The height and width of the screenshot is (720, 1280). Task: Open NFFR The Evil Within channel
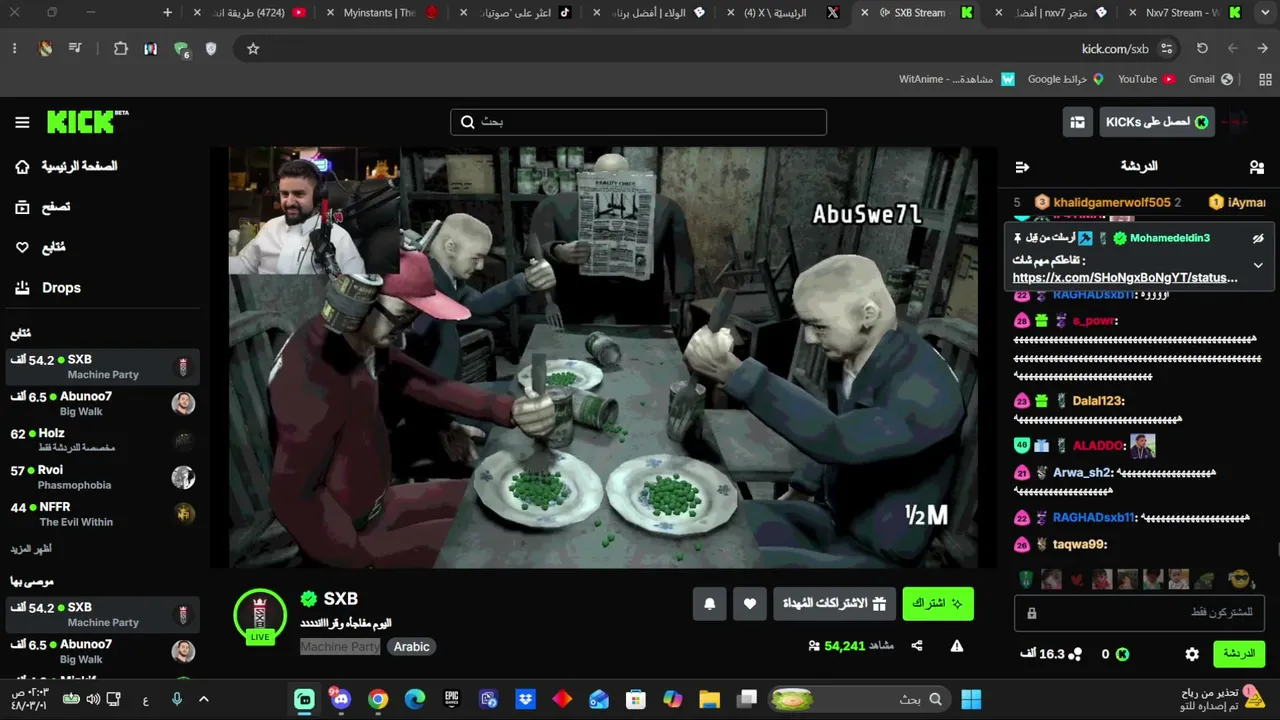point(103,515)
